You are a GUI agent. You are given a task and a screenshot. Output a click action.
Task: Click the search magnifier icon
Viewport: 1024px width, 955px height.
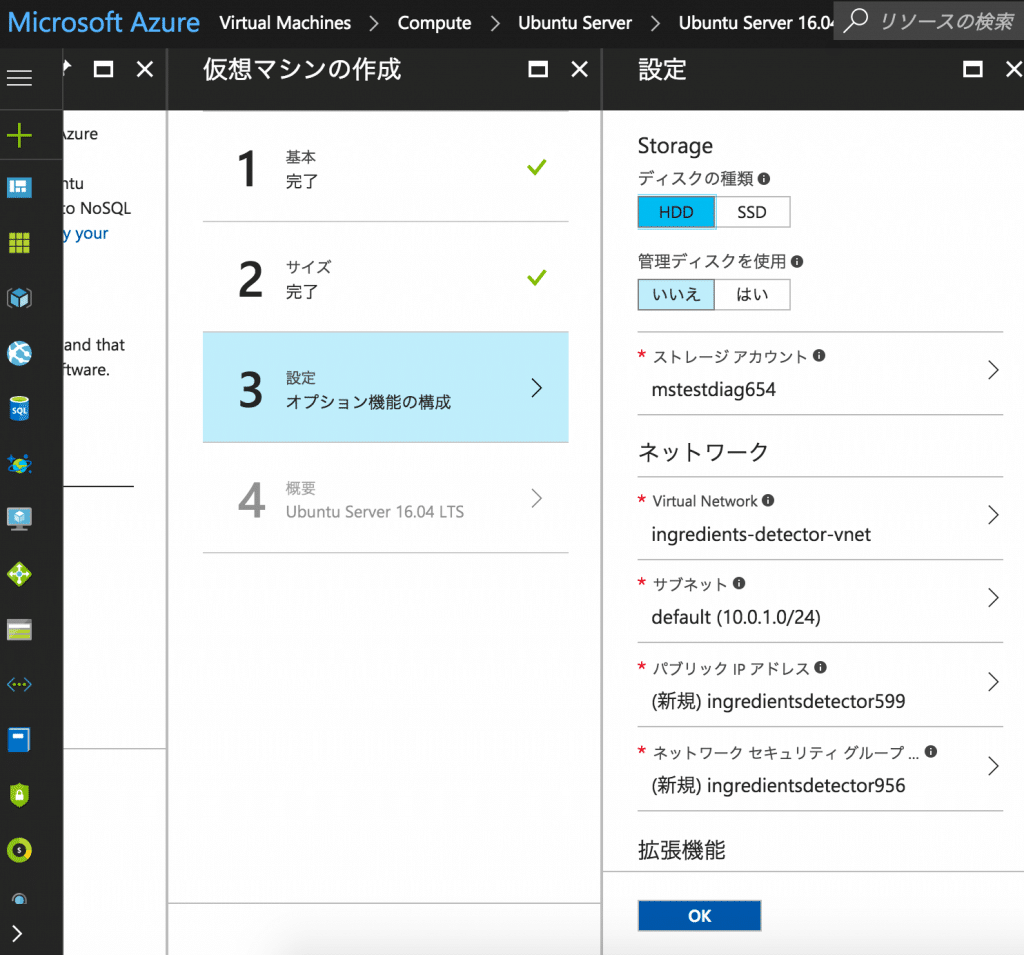click(856, 20)
